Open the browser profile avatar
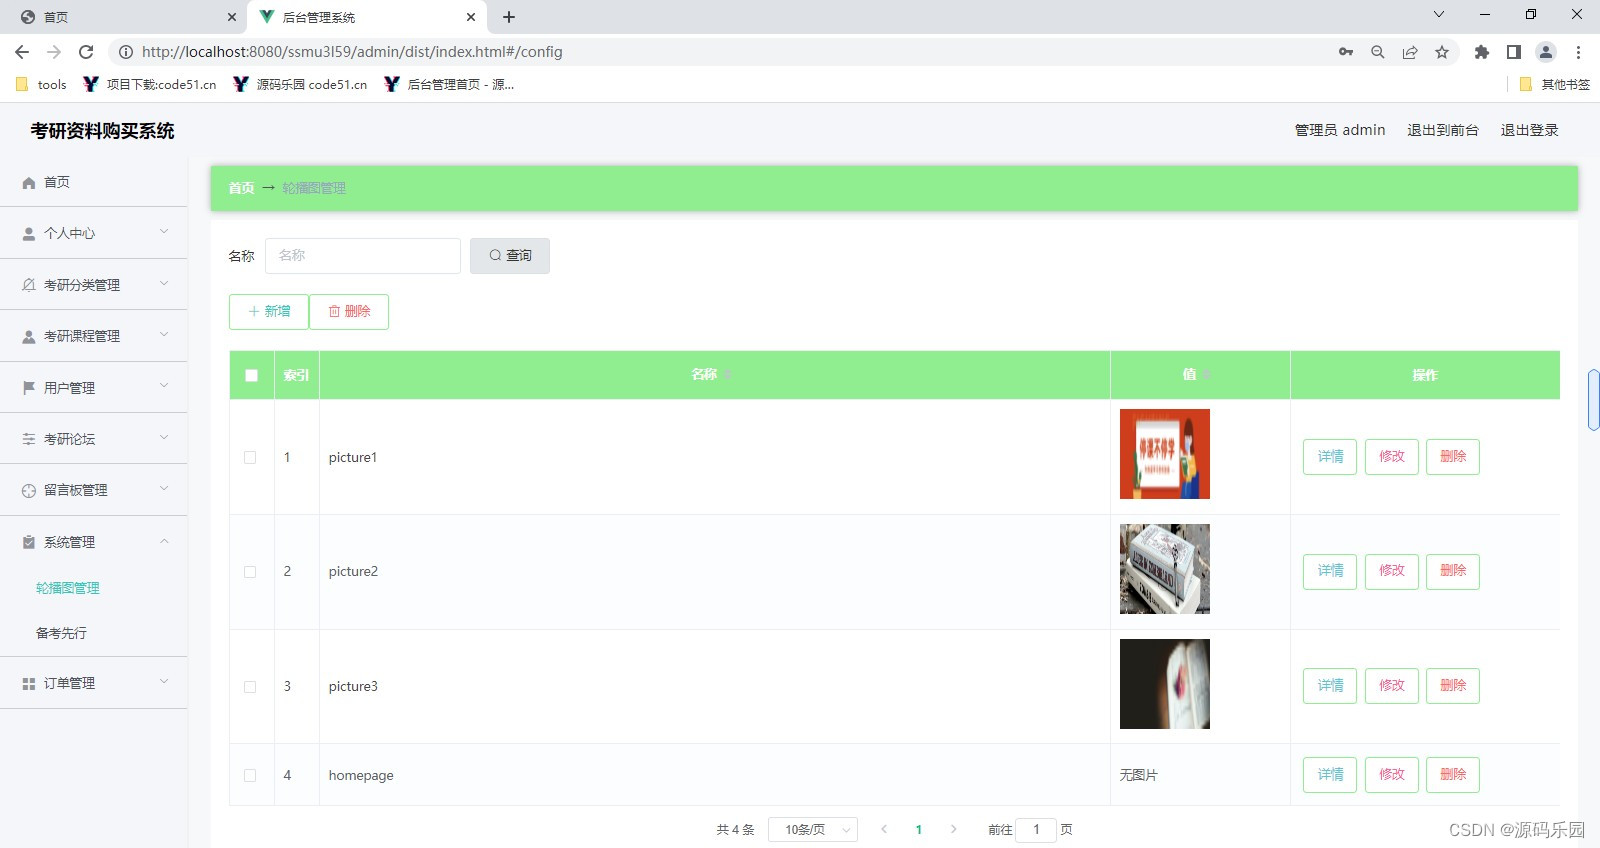Image resolution: width=1600 pixels, height=848 pixels. [1546, 52]
